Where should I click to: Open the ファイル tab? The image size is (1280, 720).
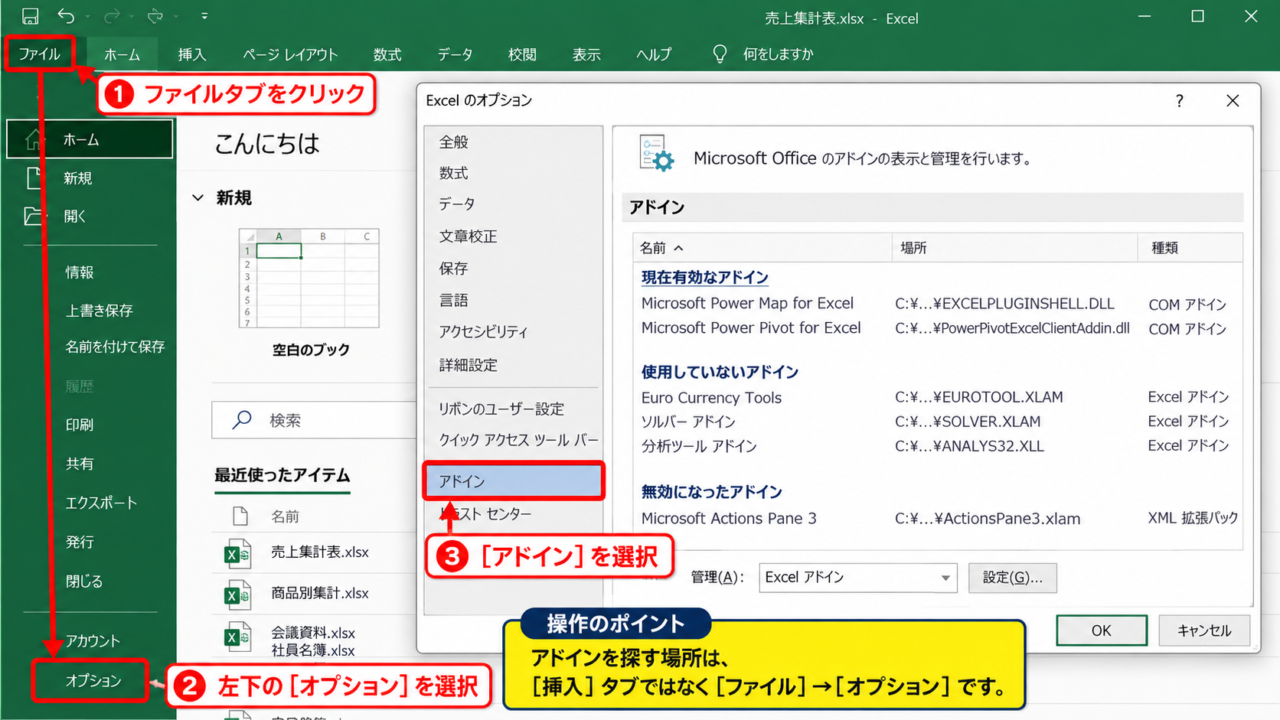tap(40, 54)
